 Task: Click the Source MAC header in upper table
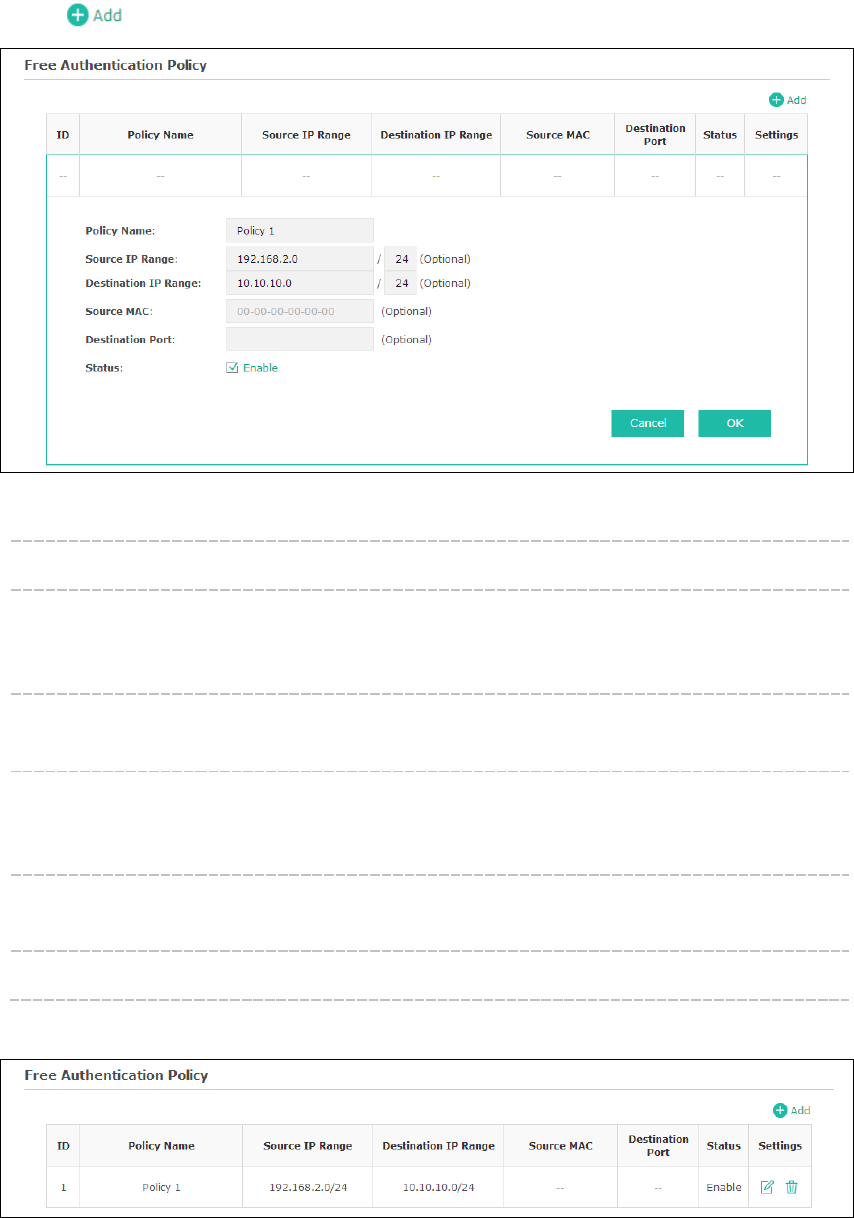click(x=557, y=135)
